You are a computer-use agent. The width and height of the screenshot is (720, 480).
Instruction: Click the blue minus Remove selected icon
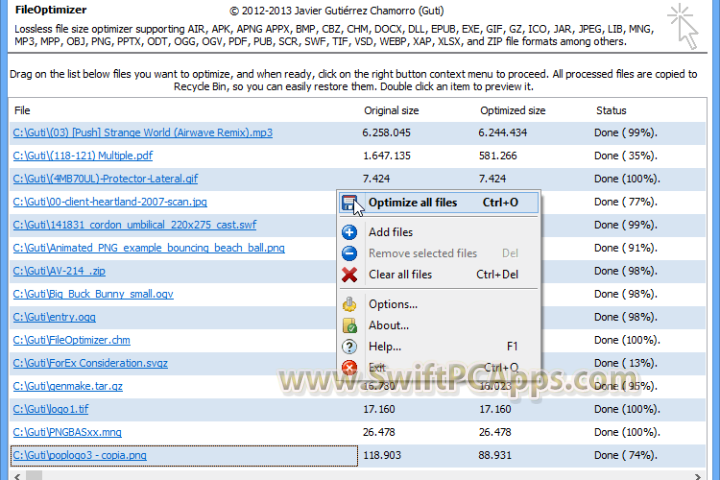click(x=349, y=253)
